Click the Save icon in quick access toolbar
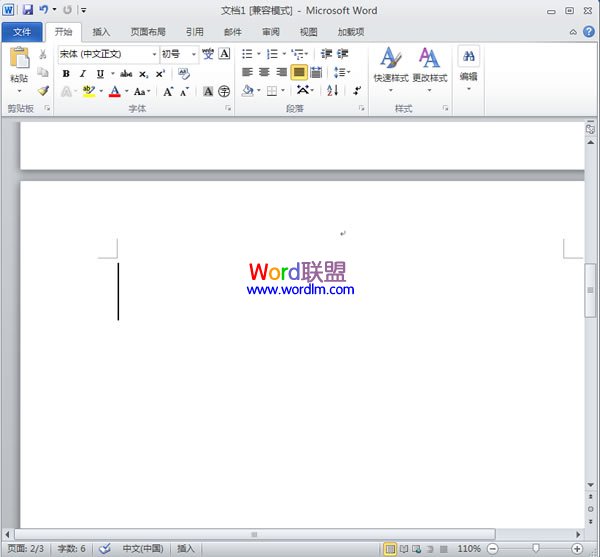Image resolution: width=600 pixels, height=557 pixels. (28, 10)
